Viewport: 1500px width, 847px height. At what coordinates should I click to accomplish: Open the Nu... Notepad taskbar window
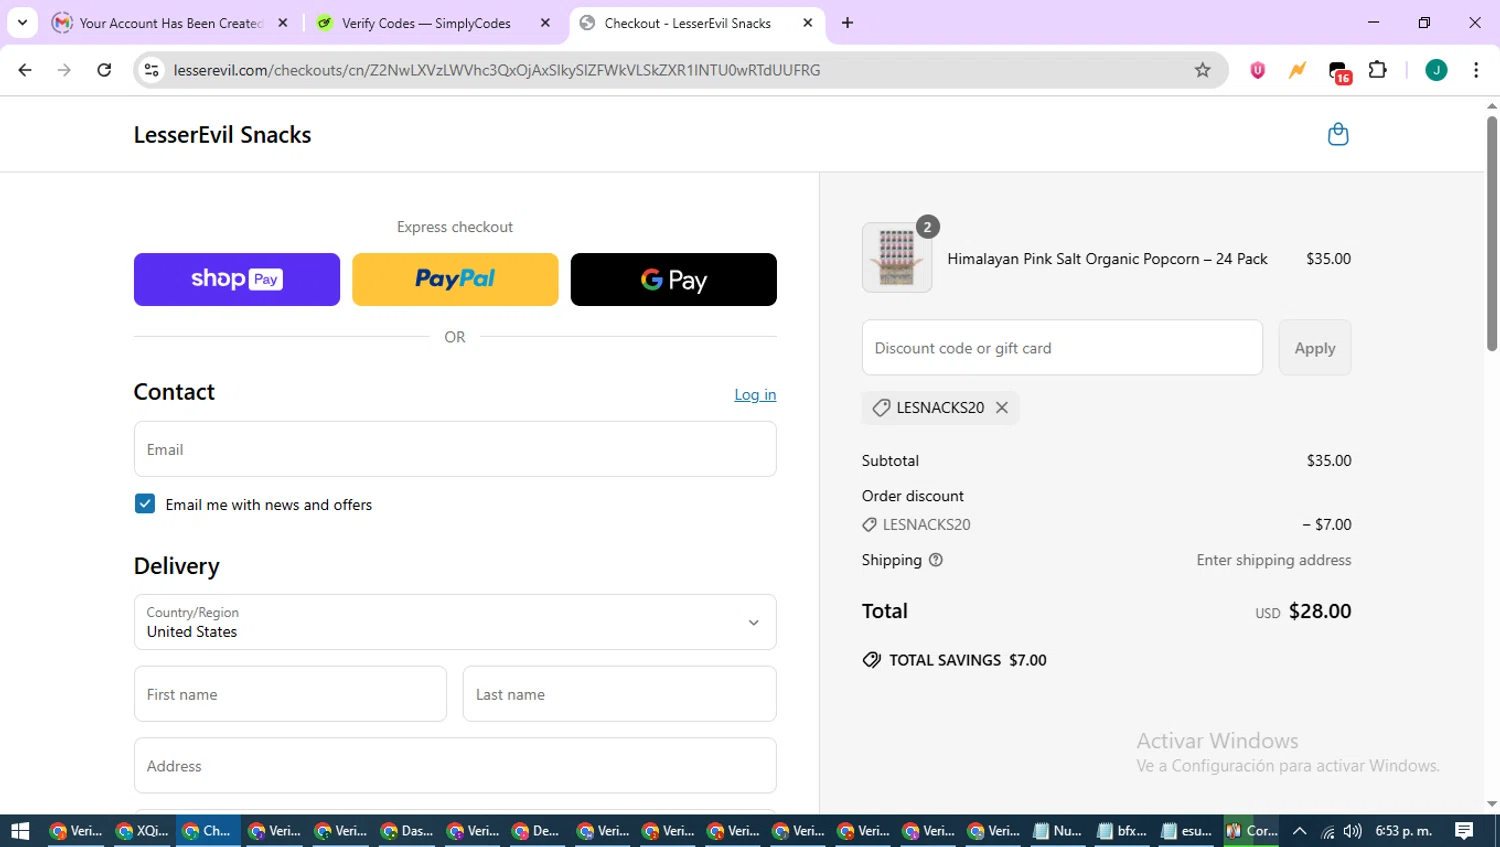1057,831
